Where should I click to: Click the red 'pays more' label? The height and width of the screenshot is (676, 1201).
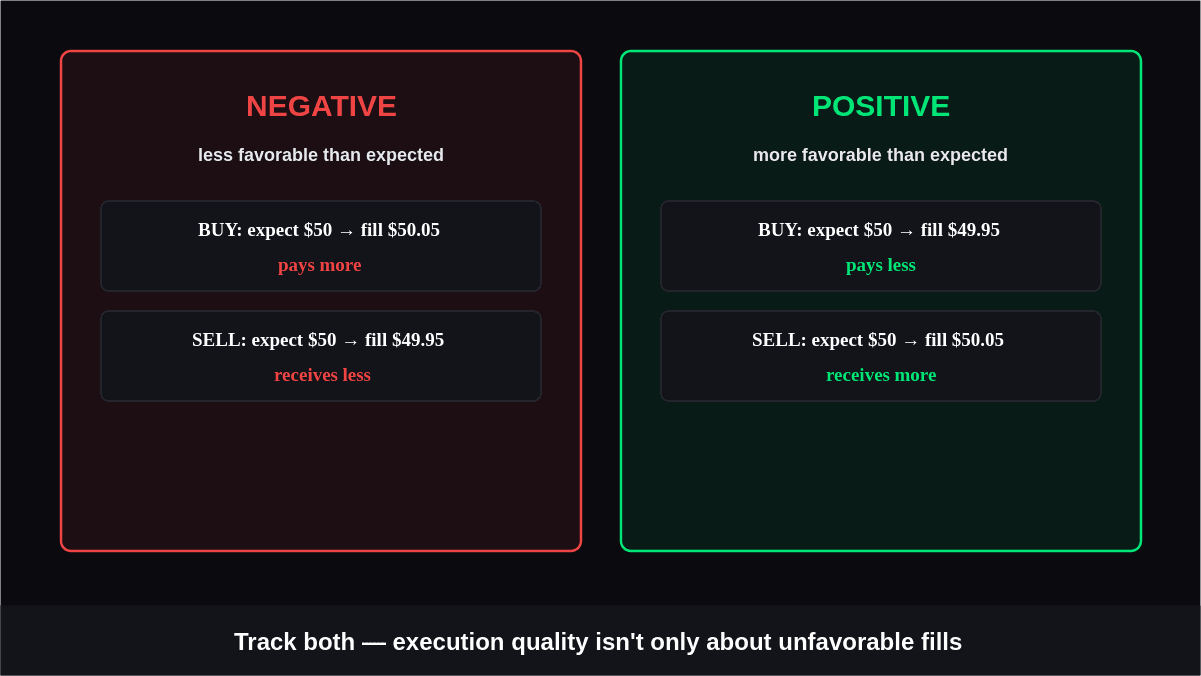(320, 265)
